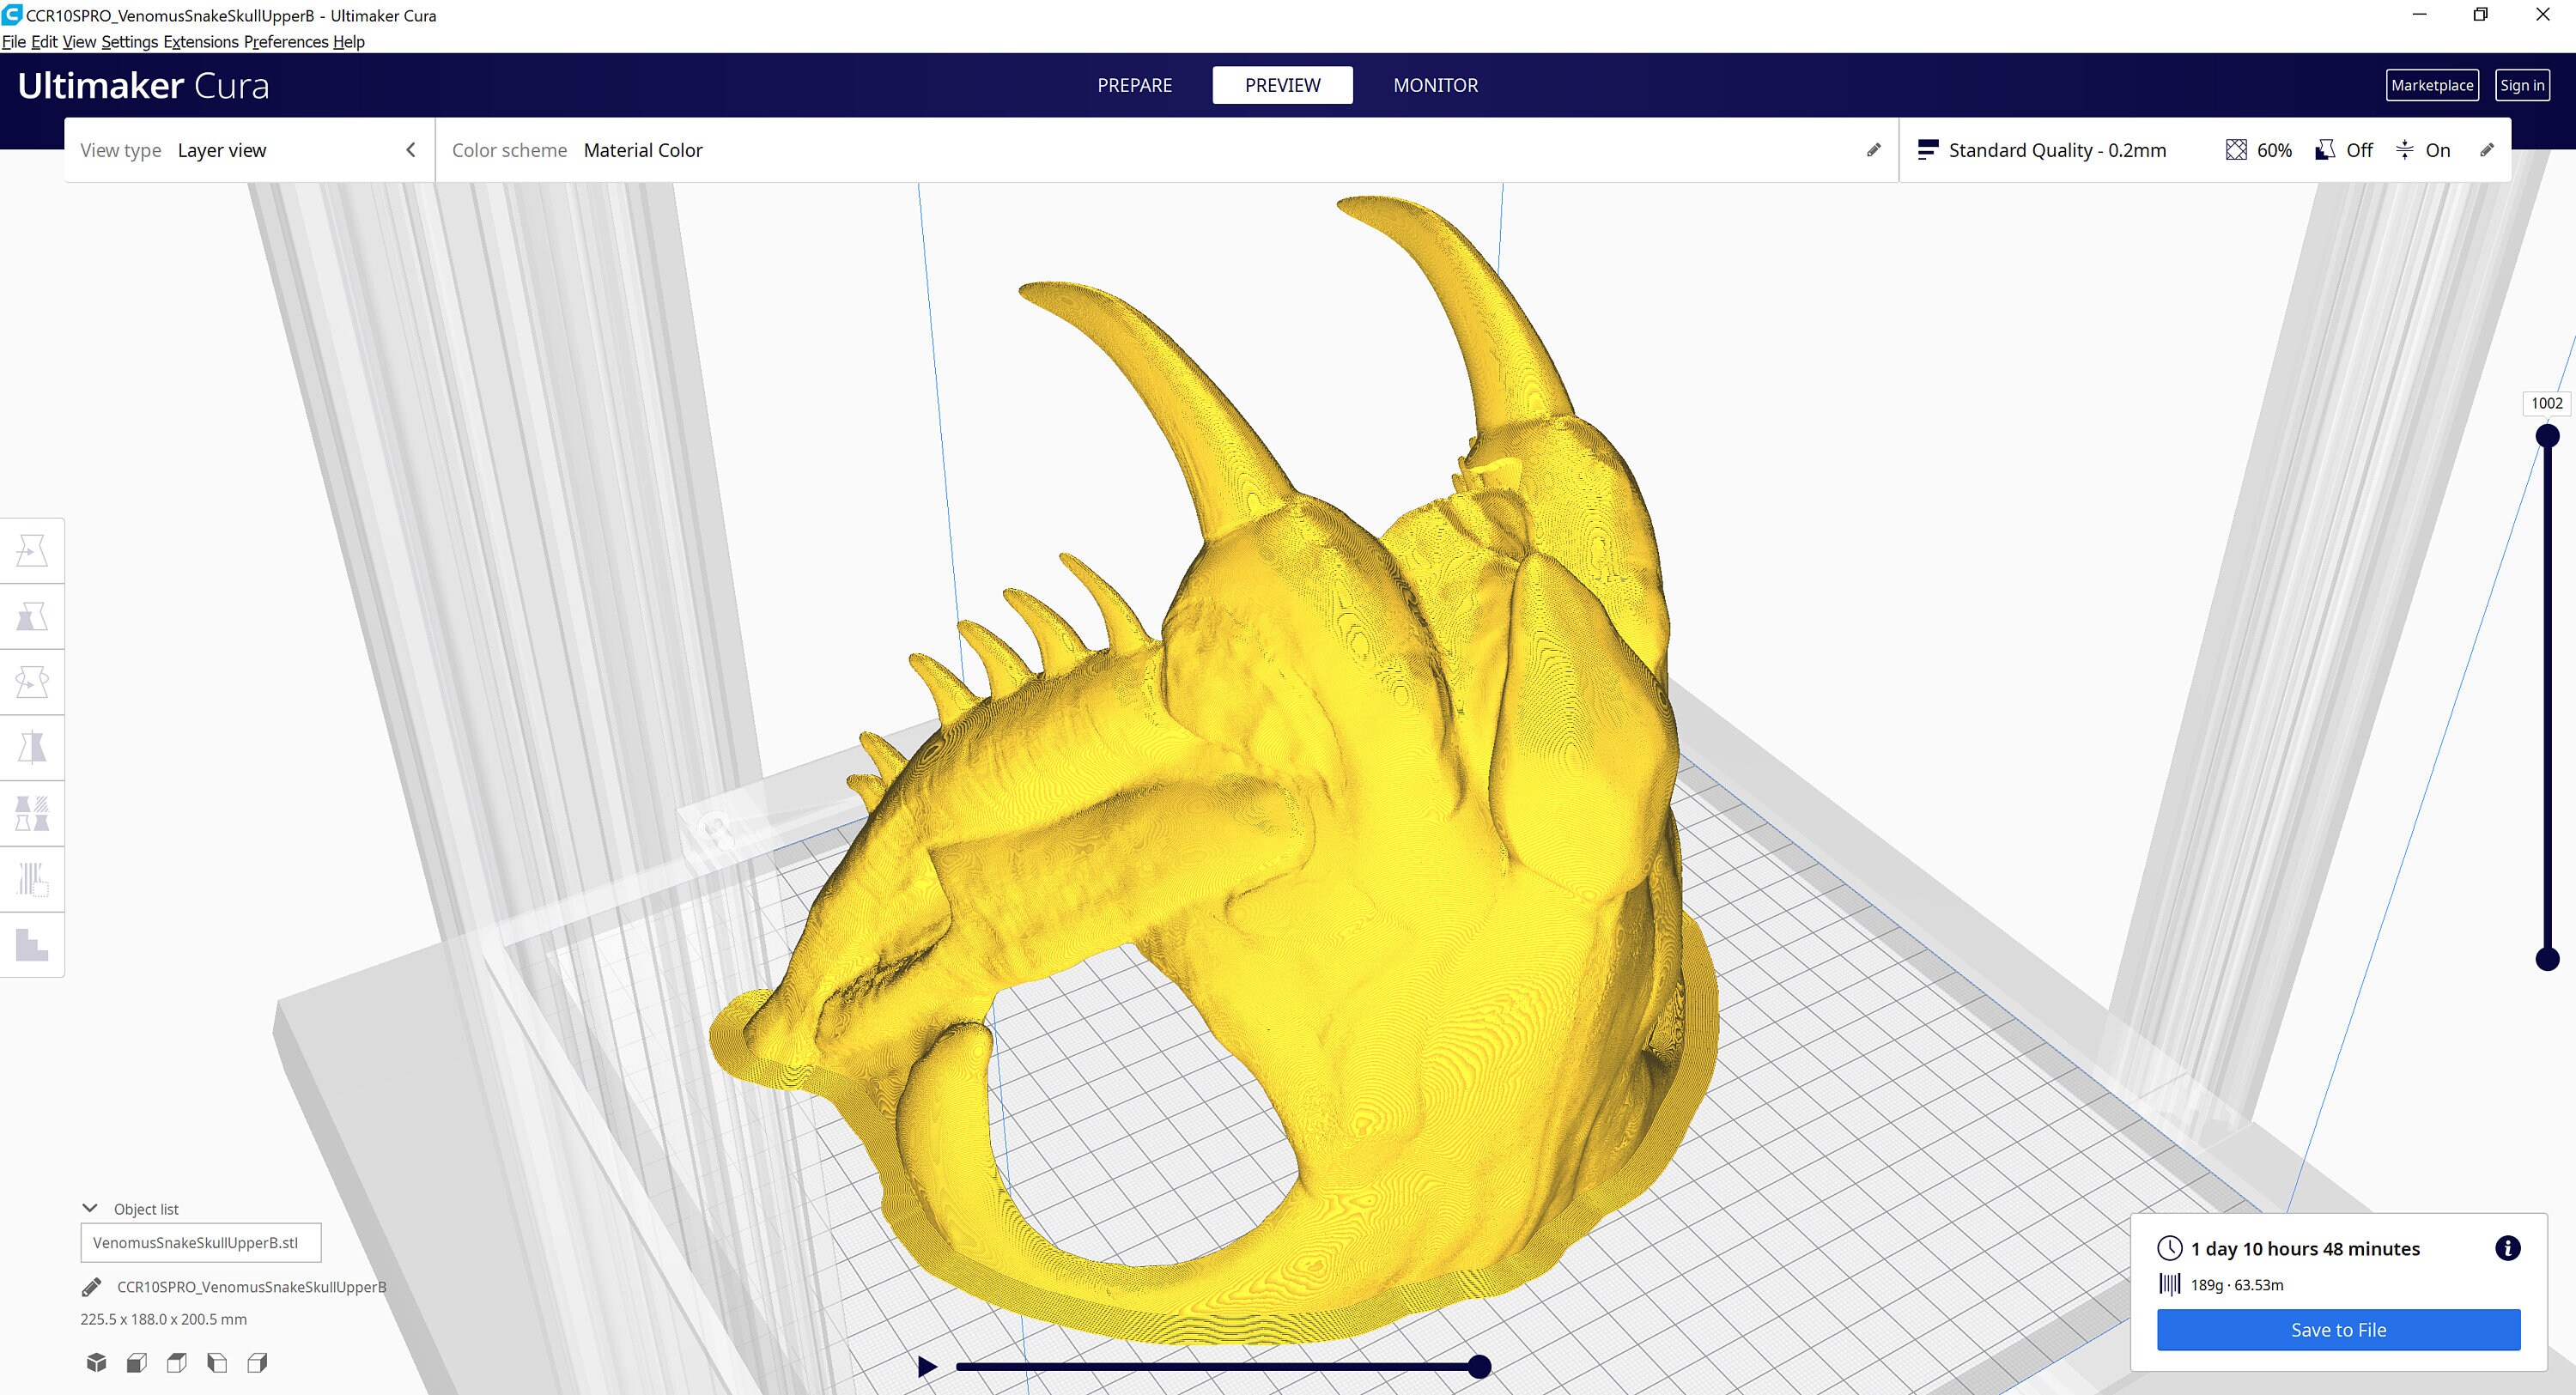Select the Rotate tool
Image resolution: width=2576 pixels, height=1395 pixels.
click(32, 681)
